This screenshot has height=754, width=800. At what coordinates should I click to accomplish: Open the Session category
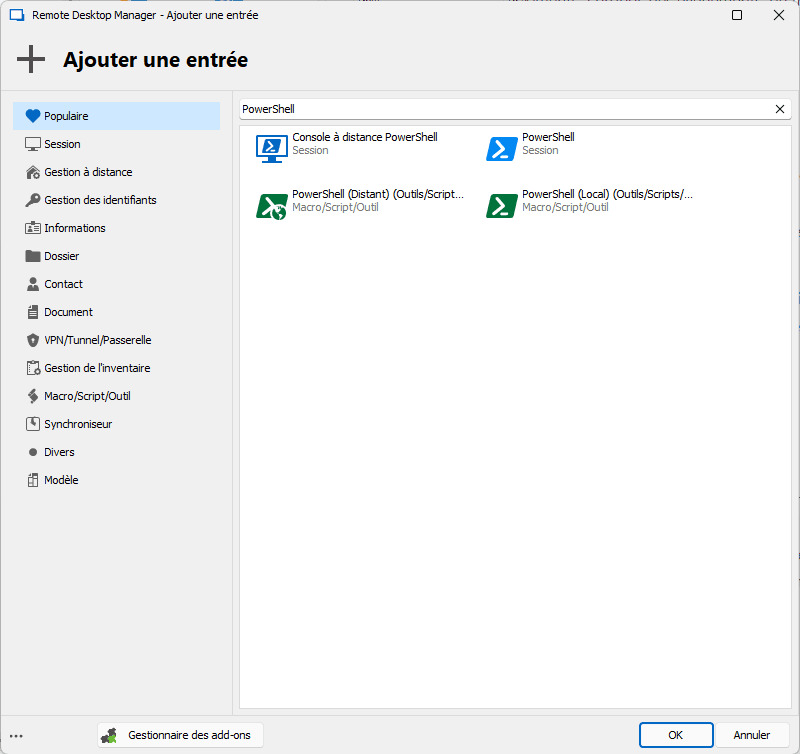pos(62,144)
